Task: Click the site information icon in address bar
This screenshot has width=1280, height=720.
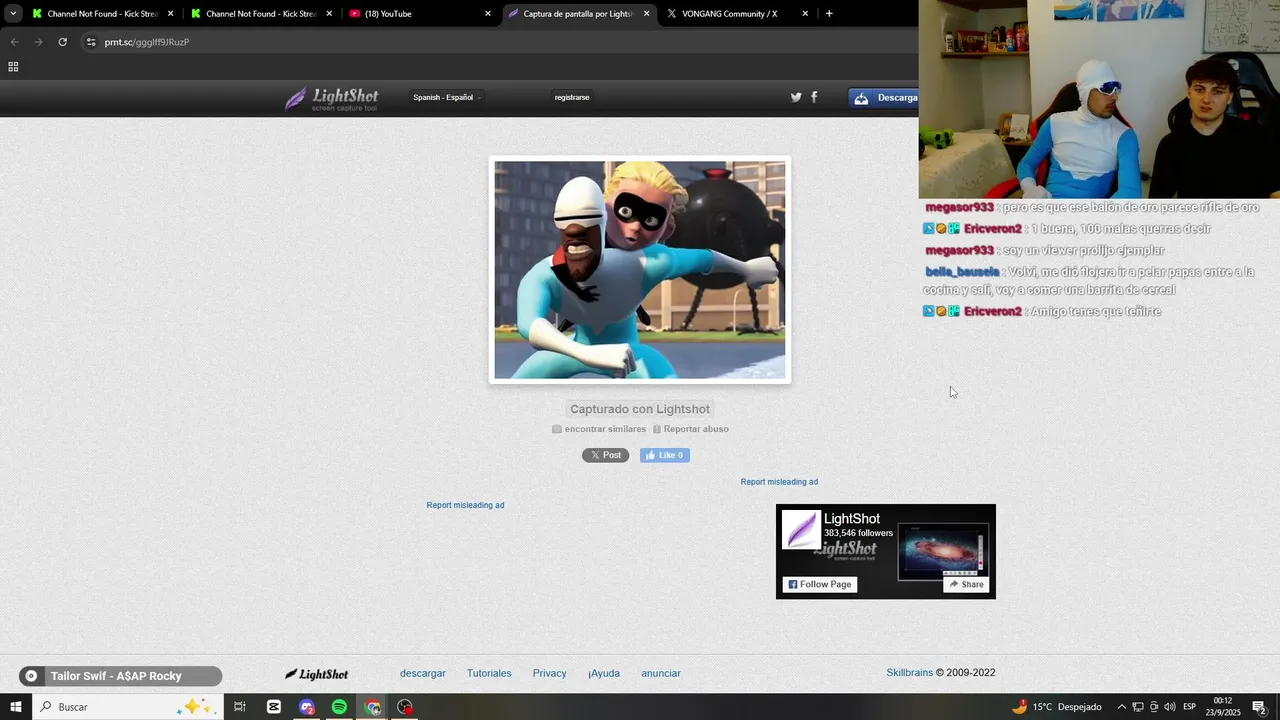Action: point(91,42)
